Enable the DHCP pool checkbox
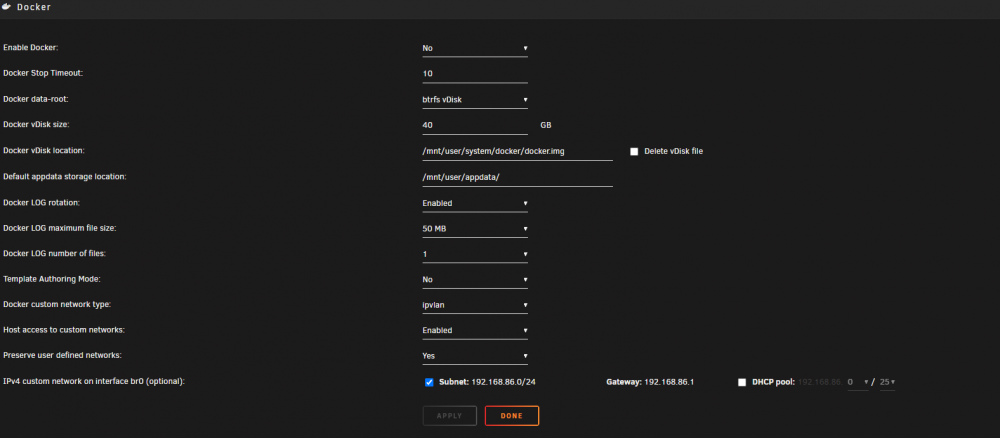1000x438 pixels. [742, 383]
